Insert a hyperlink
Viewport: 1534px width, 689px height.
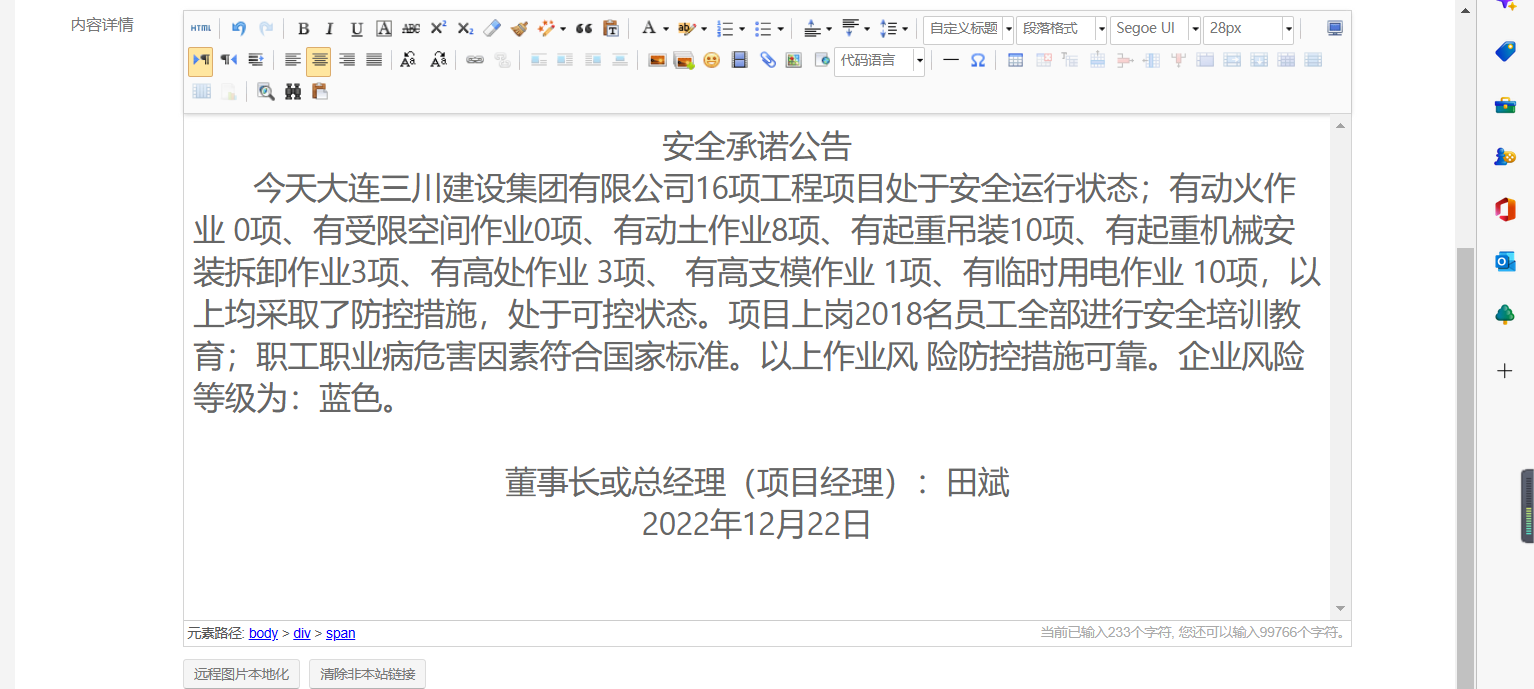pyautogui.click(x=474, y=60)
